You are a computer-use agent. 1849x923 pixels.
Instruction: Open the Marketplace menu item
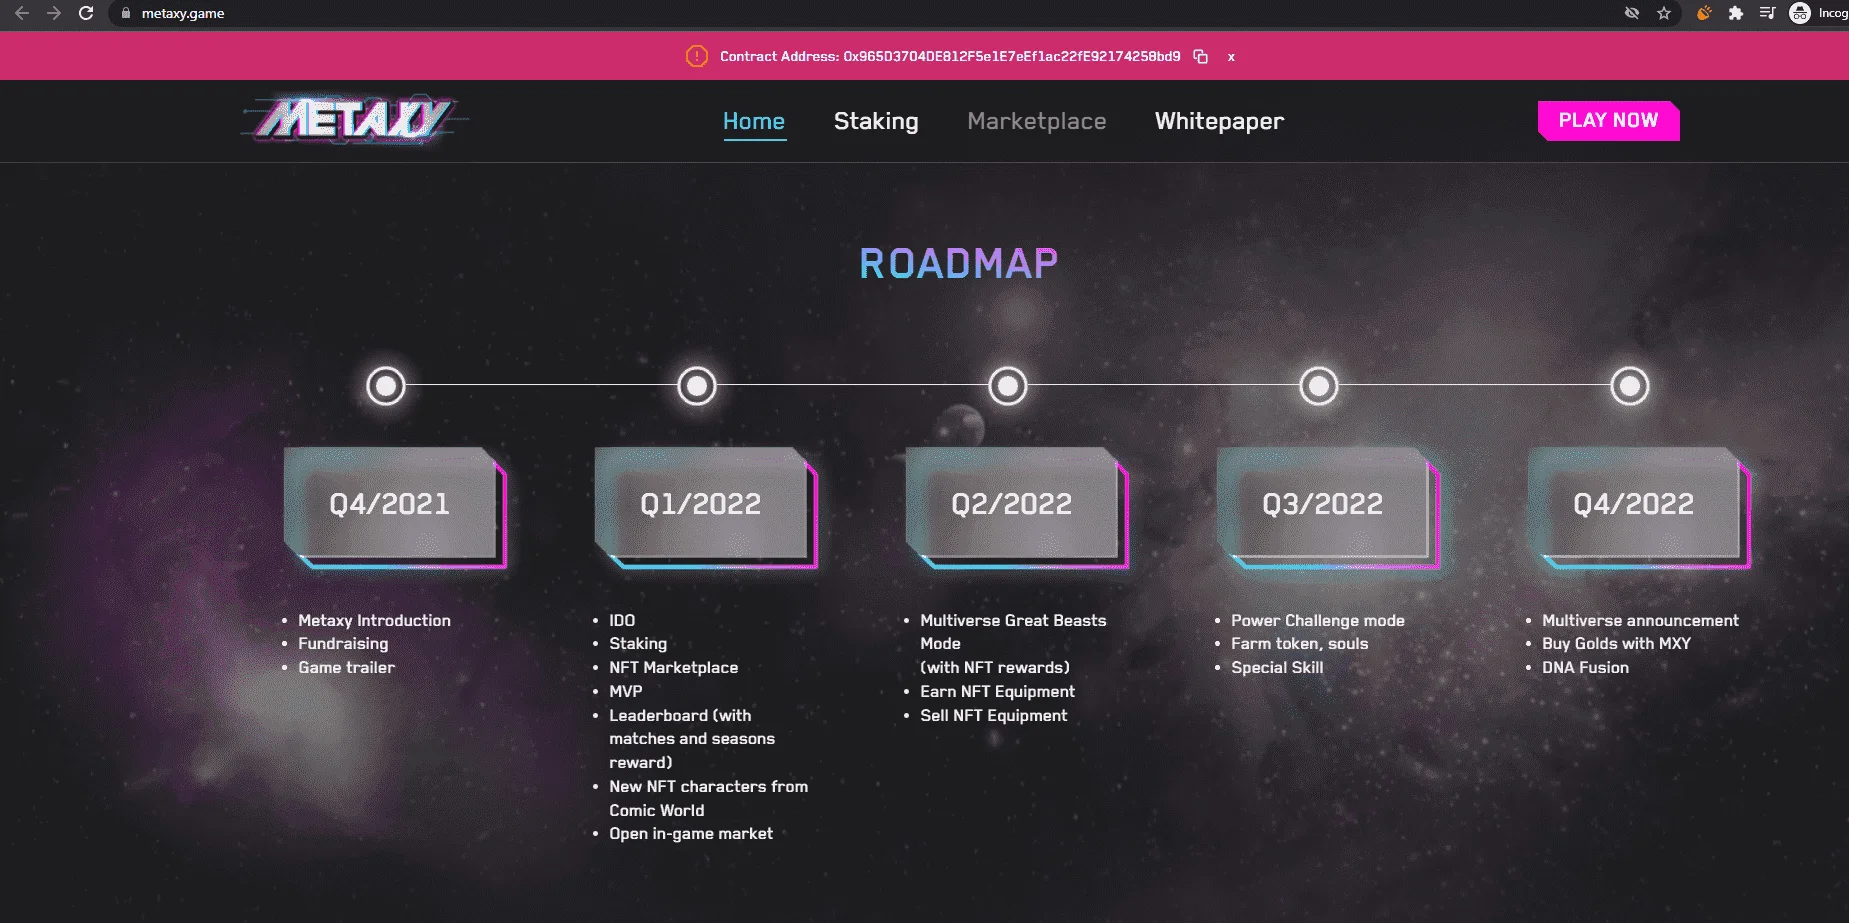(x=1037, y=121)
